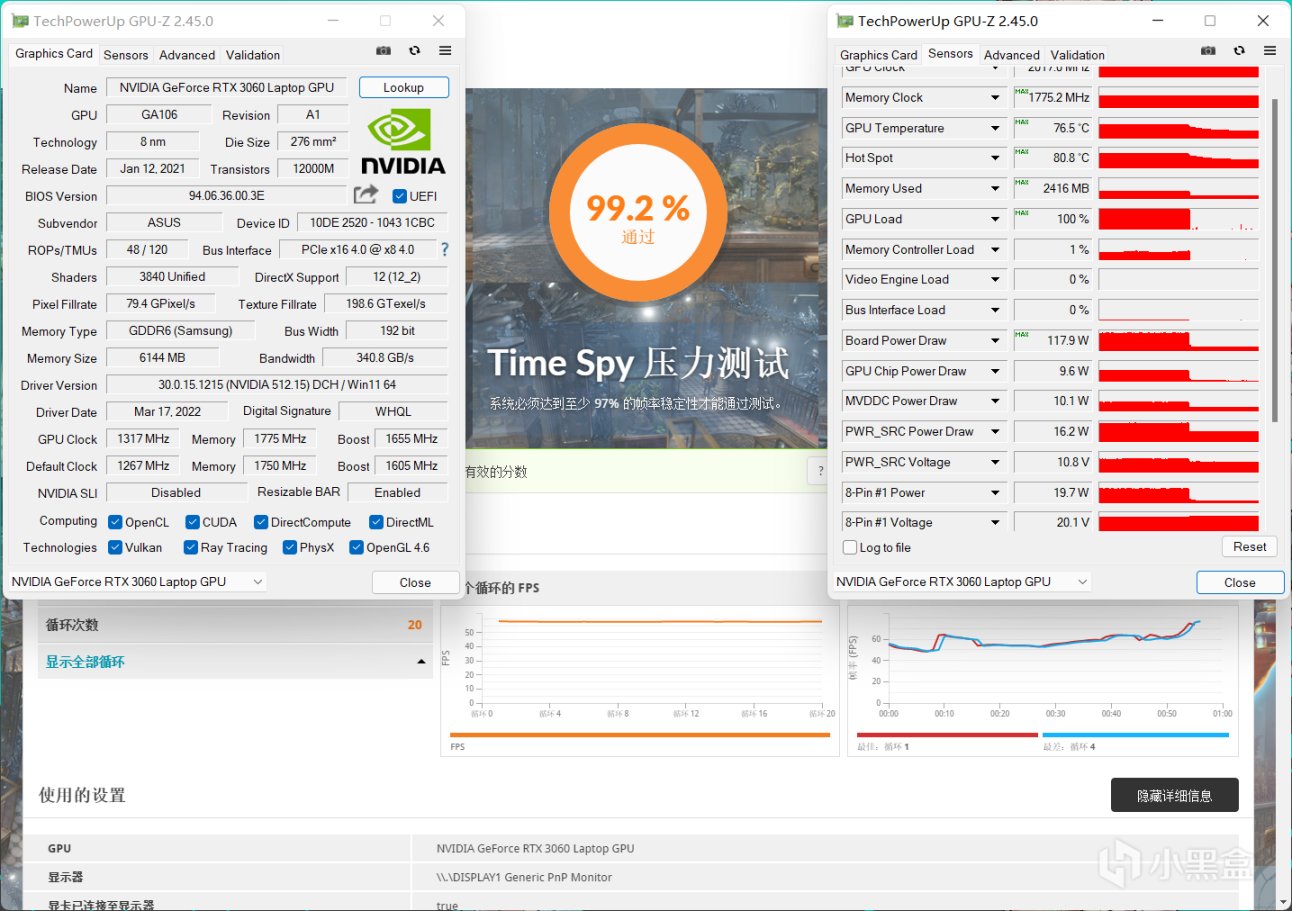Click the BIOS export arrow icon
This screenshot has height=911, width=1292.
(x=367, y=195)
